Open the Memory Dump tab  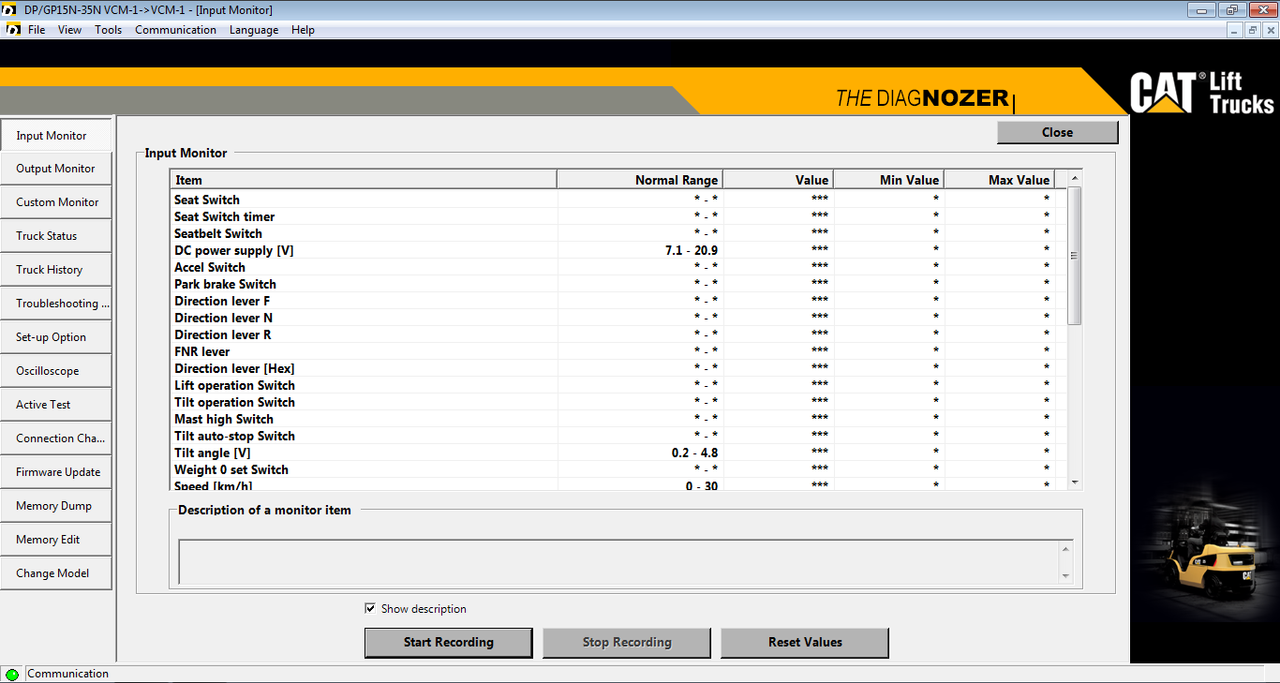(x=56, y=506)
